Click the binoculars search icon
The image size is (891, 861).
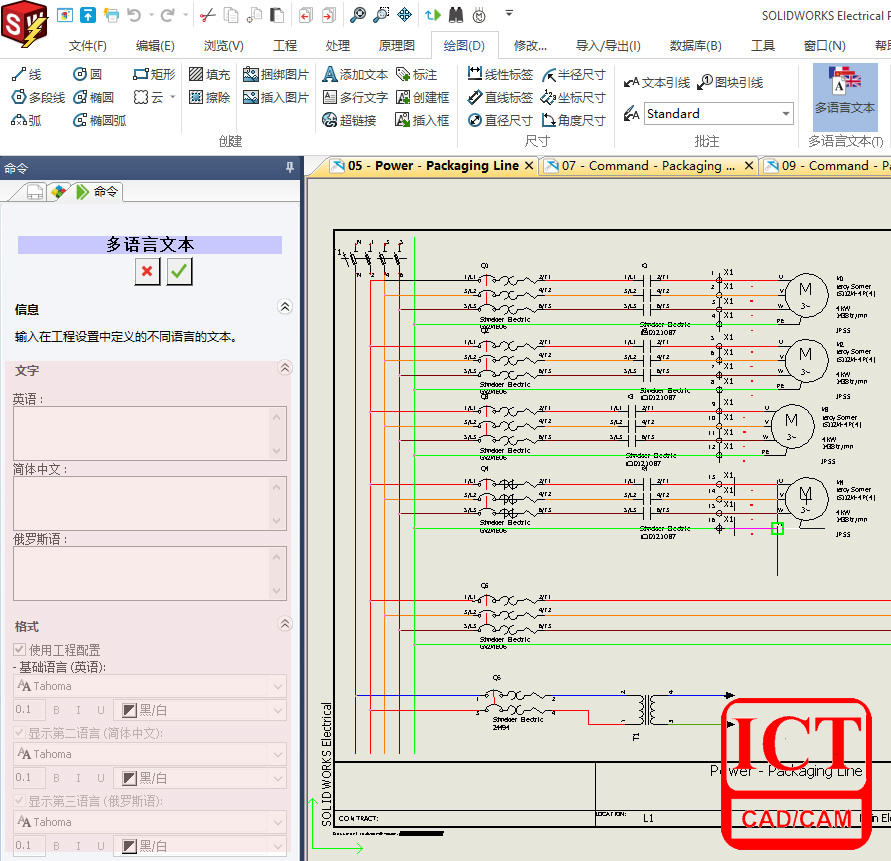[456, 15]
